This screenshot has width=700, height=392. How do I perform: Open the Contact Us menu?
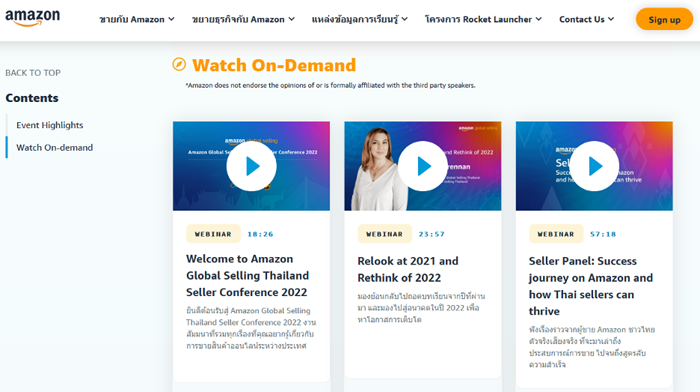pos(587,19)
